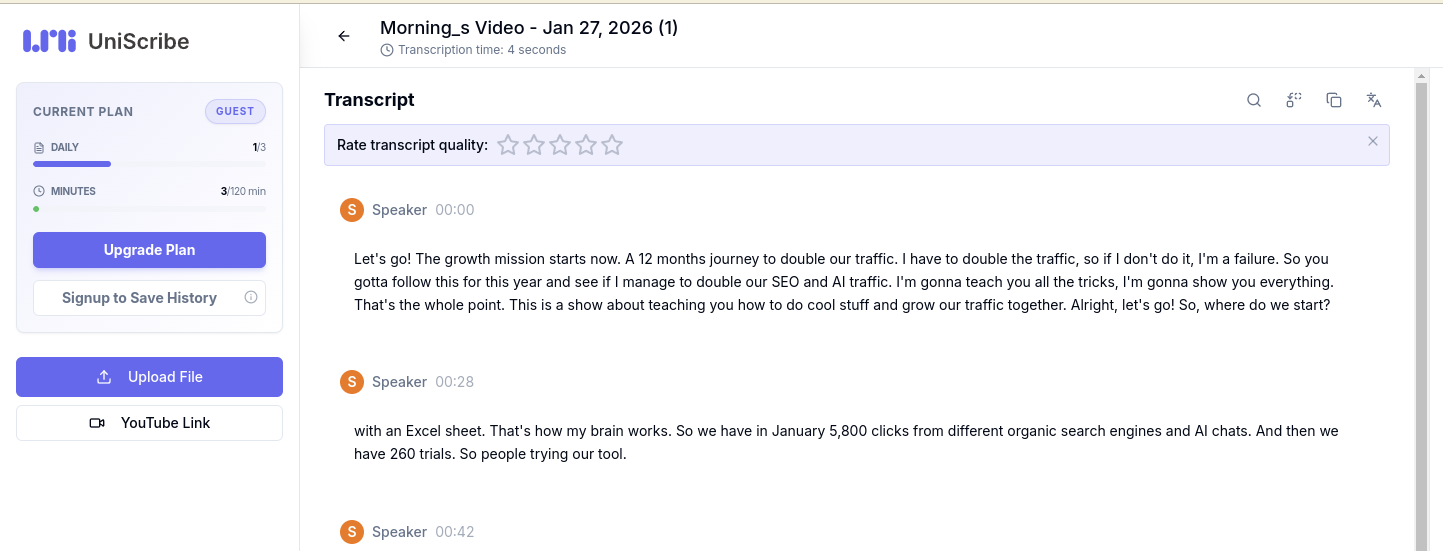The width and height of the screenshot is (1443, 551).
Task: Click the replace text icon beside search
Action: (x=1293, y=100)
